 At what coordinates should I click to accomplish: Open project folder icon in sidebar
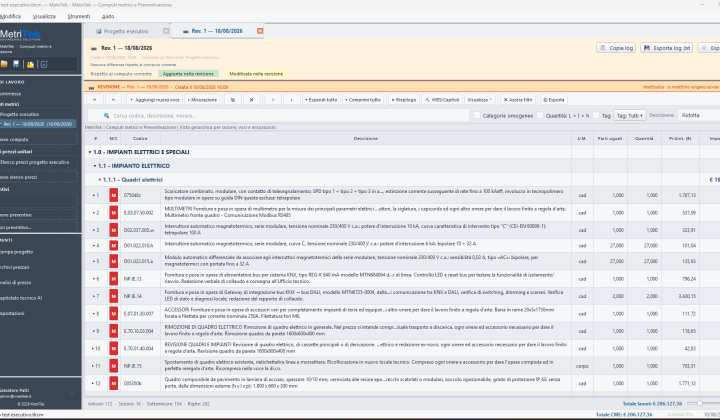[4, 64]
